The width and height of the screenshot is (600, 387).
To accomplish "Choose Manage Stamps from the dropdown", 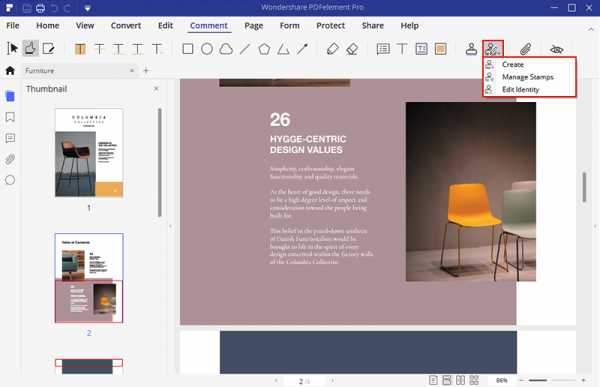I will [529, 77].
